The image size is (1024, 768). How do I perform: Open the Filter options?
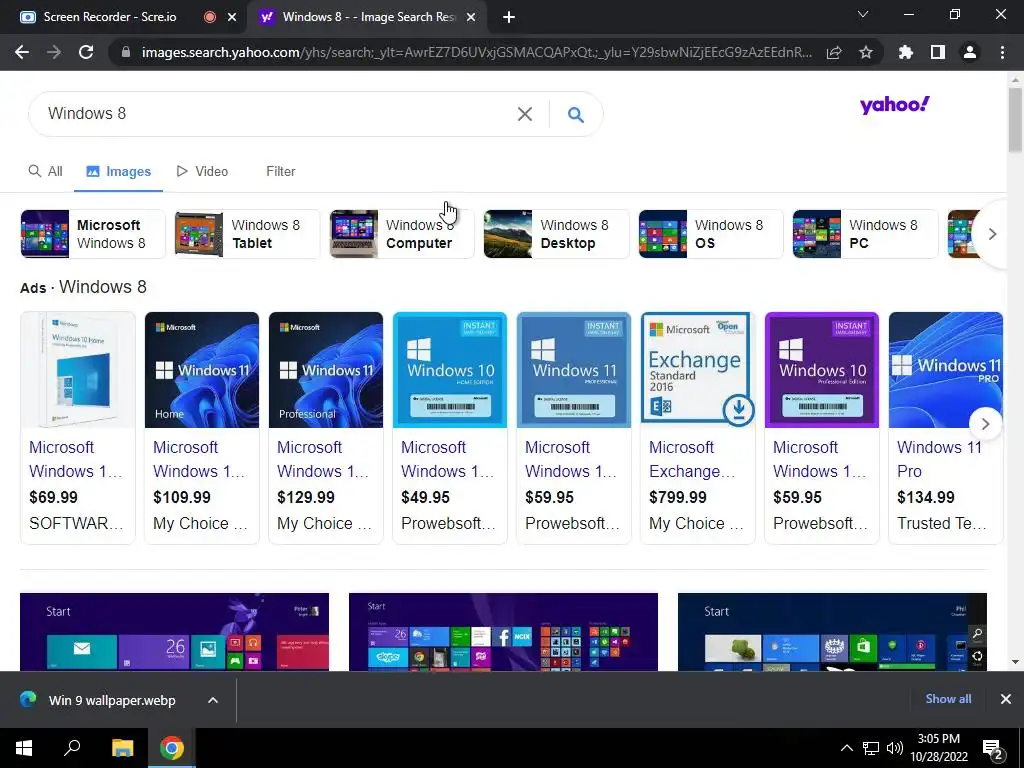pyautogui.click(x=281, y=171)
